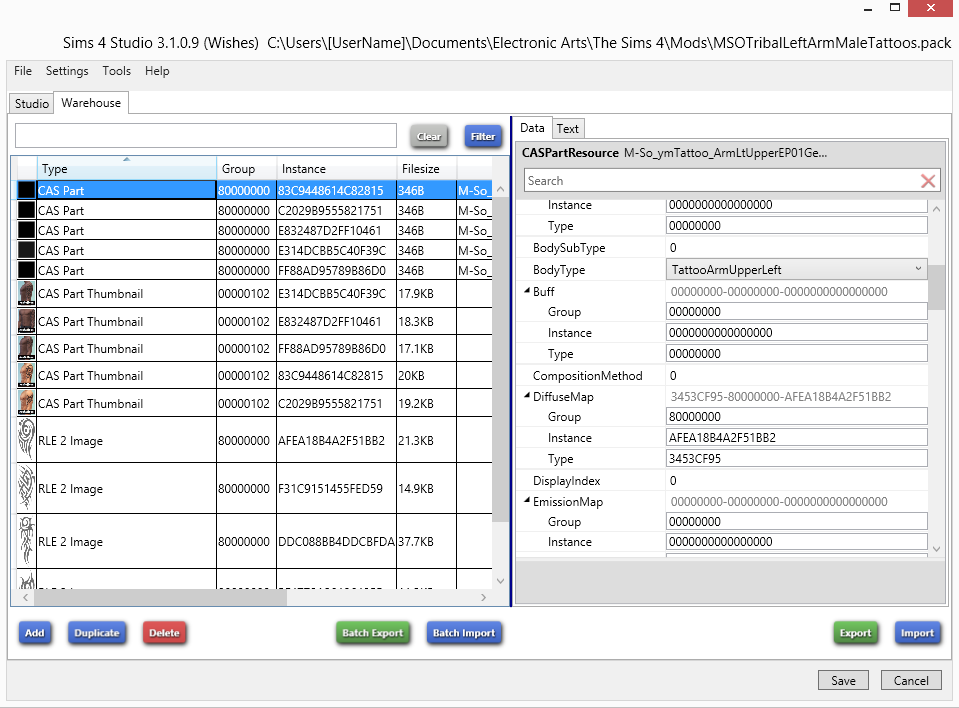959x708 pixels.
Task: Click the BodySubType value 0
Action: pyautogui.click(x=673, y=248)
